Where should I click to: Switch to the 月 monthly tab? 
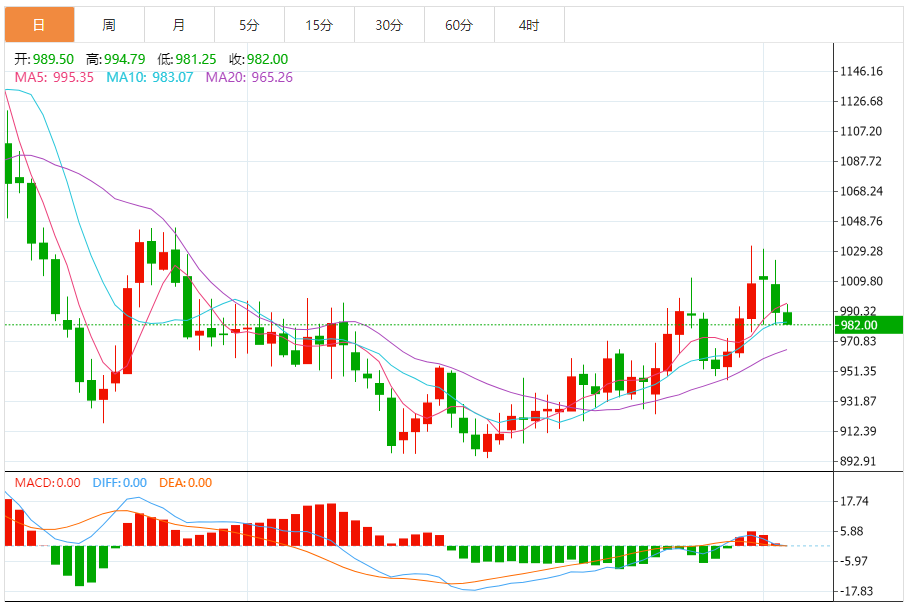[x=179, y=25]
